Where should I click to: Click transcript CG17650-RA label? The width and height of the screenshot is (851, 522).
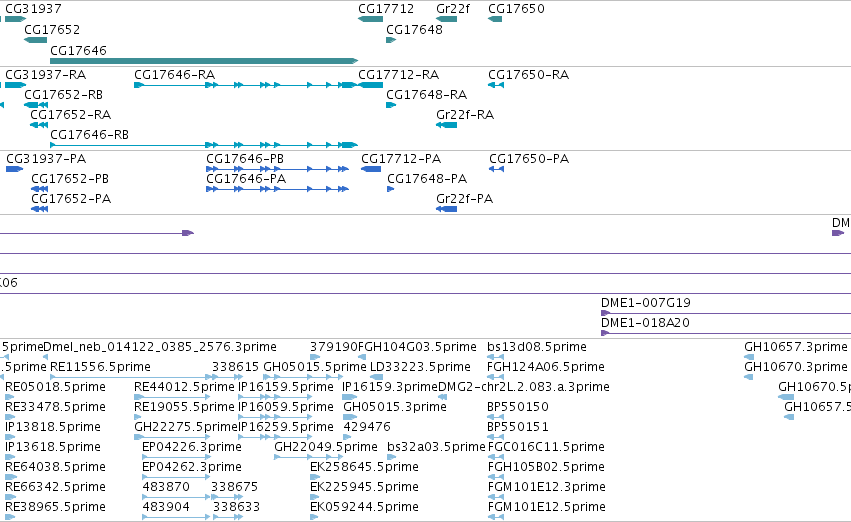(529, 74)
